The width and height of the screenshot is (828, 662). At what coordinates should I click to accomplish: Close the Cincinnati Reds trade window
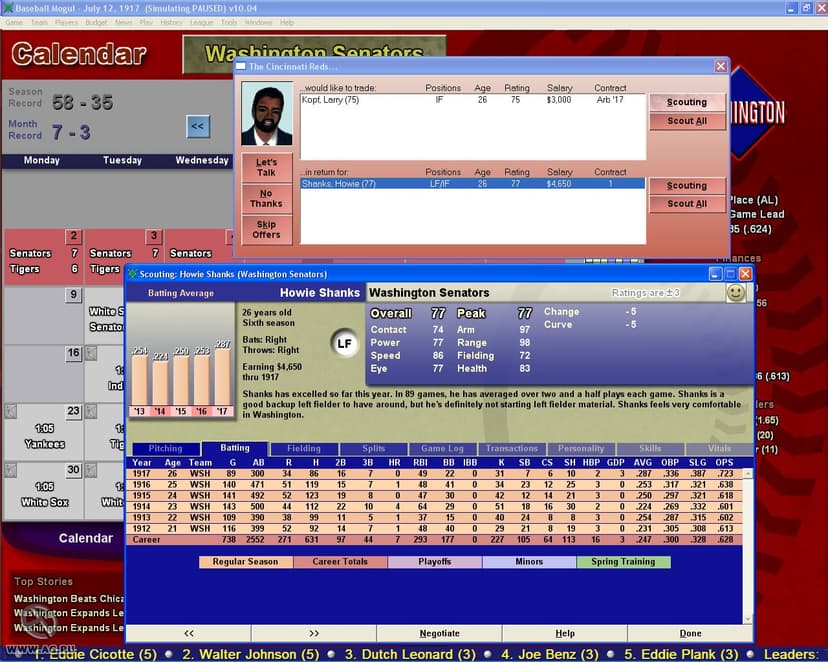[721, 67]
